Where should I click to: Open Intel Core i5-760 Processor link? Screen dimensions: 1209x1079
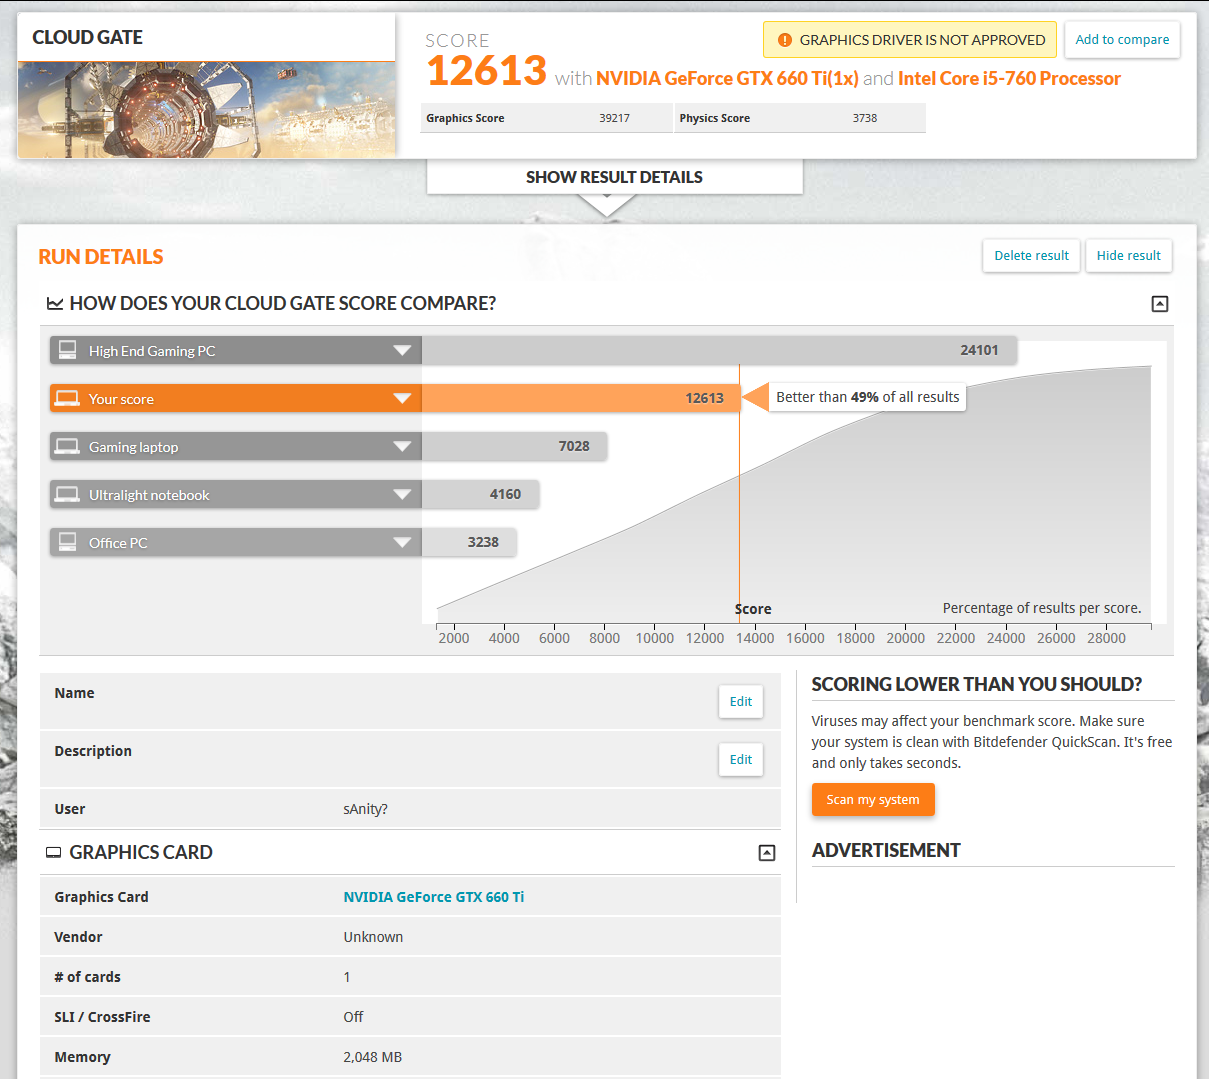click(x=1009, y=78)
